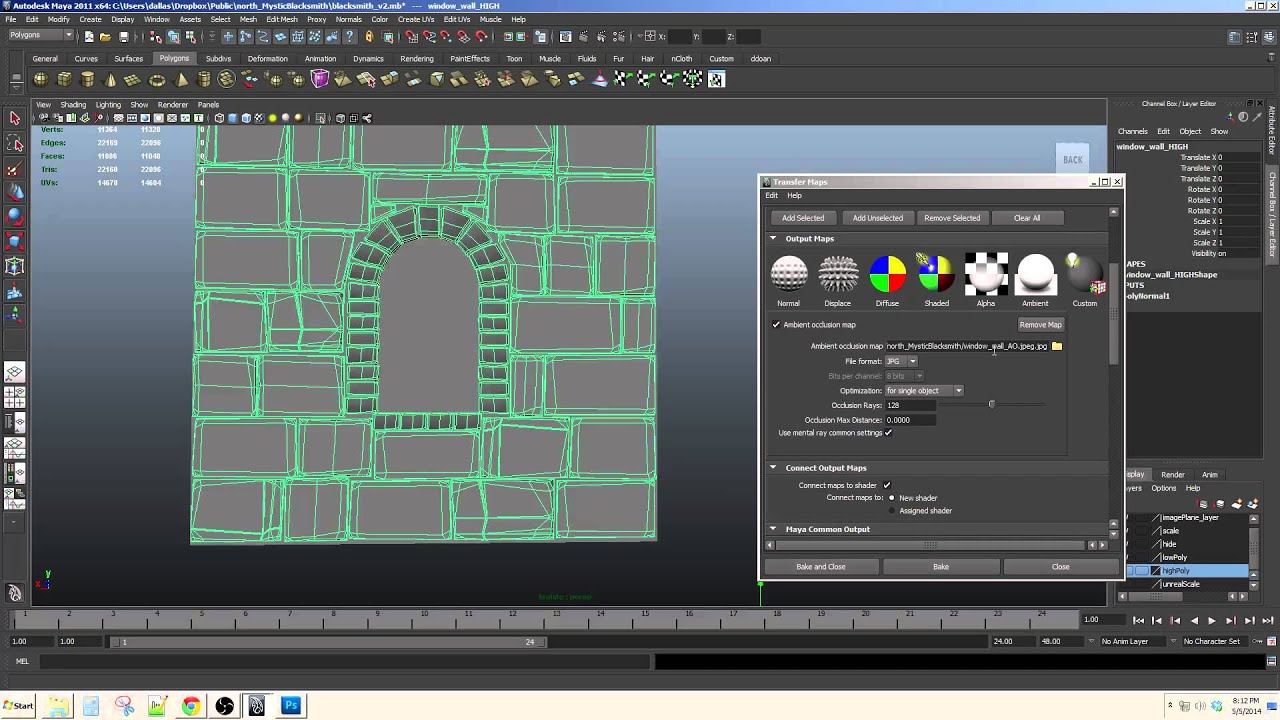Switch to the Deformation shelf tab
This screenshot has height=720, width=1280.
click(267, 59)
